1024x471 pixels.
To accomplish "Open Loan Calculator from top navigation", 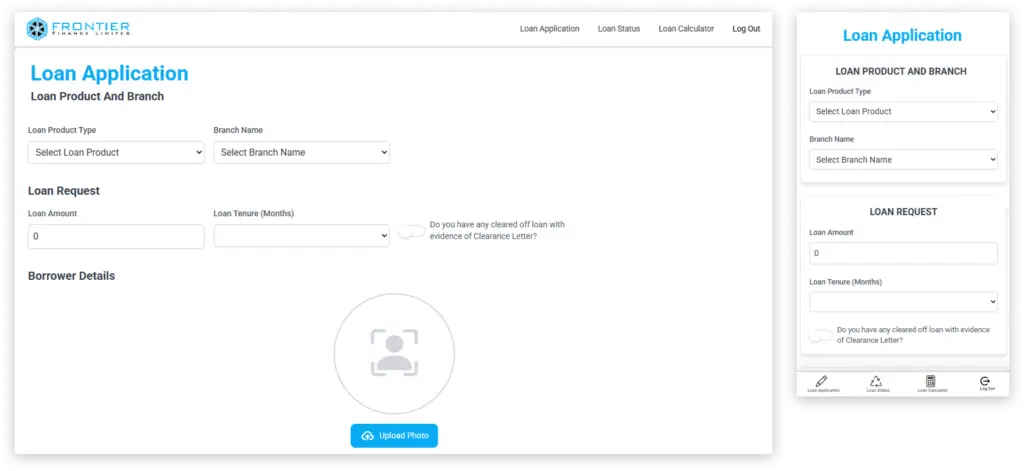I will [x=686, y=29].
